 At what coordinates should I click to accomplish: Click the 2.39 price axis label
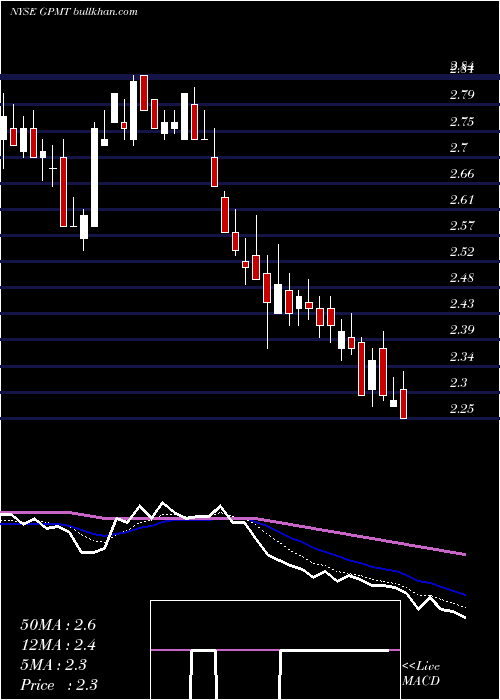coord(462,330)
